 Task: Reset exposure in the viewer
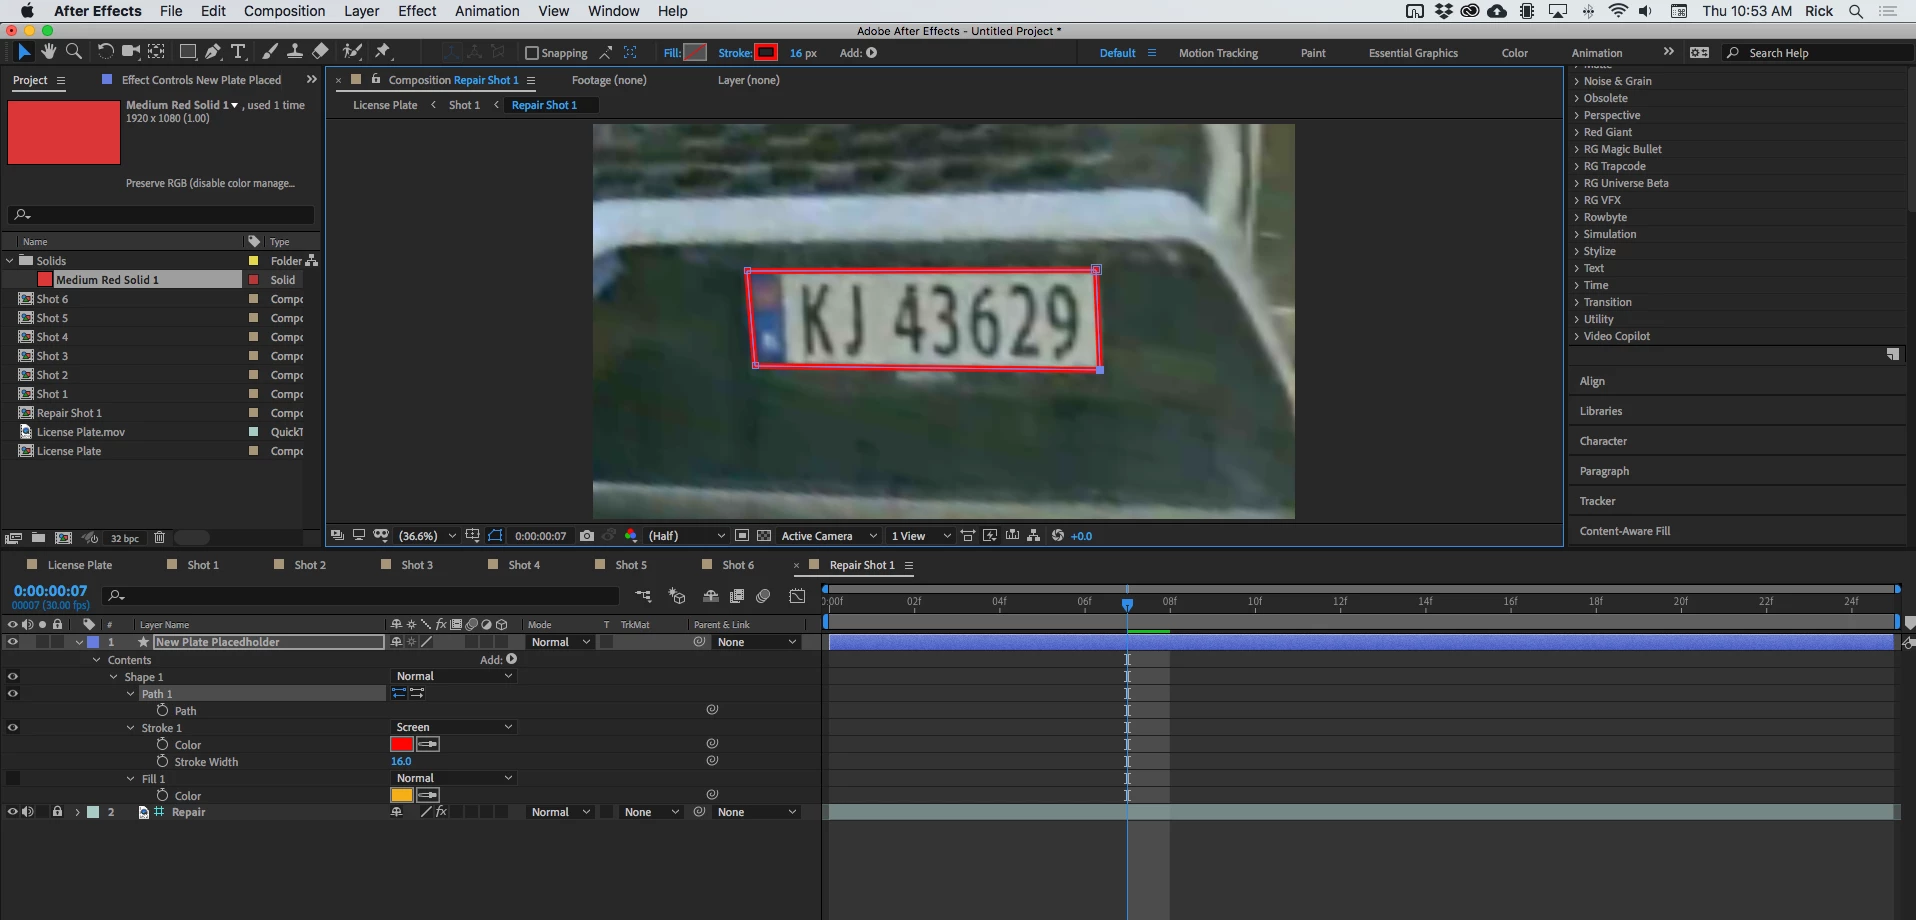point(1058,536)
